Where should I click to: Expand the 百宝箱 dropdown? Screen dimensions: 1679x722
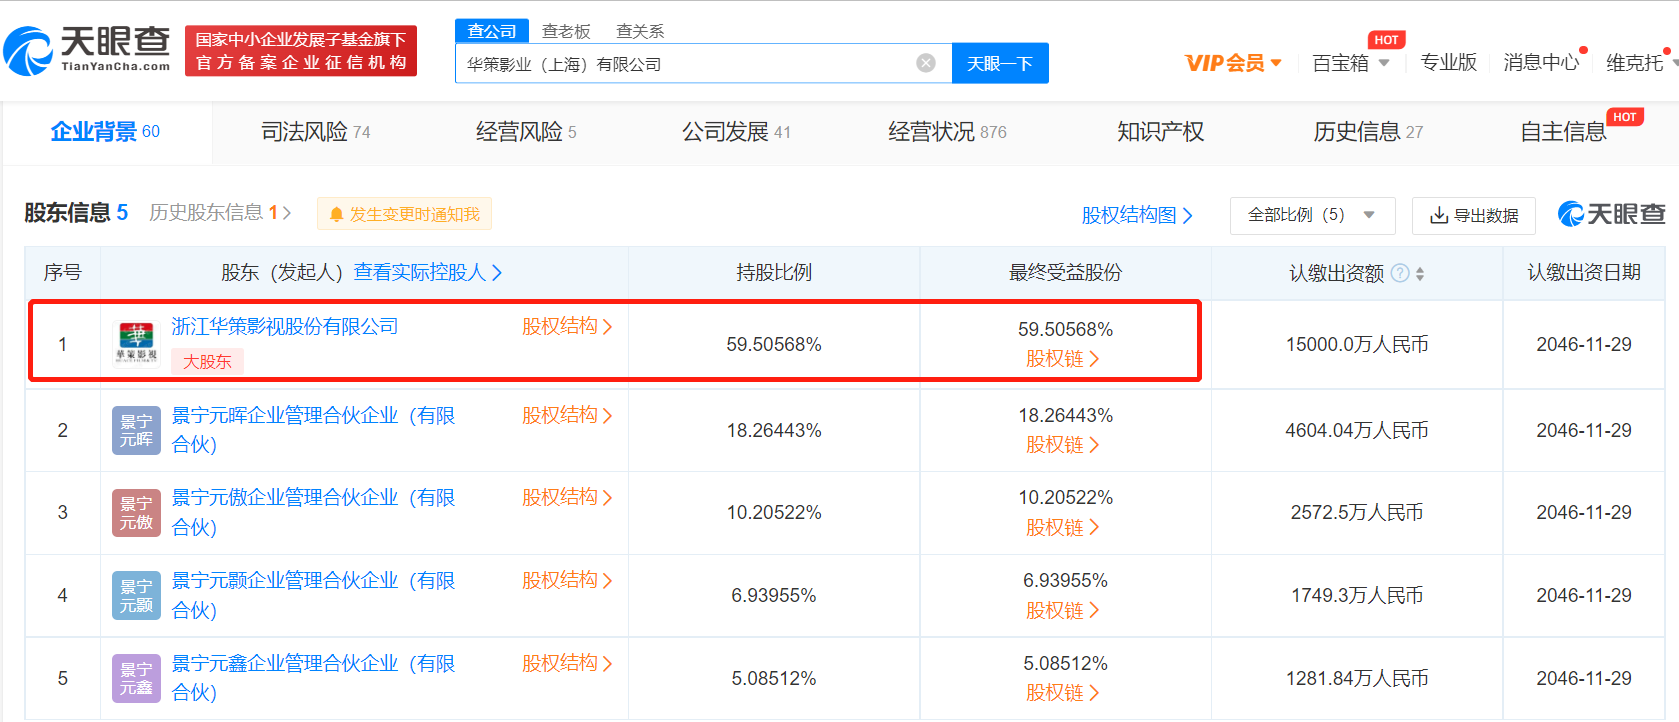tap(1351, 63)
